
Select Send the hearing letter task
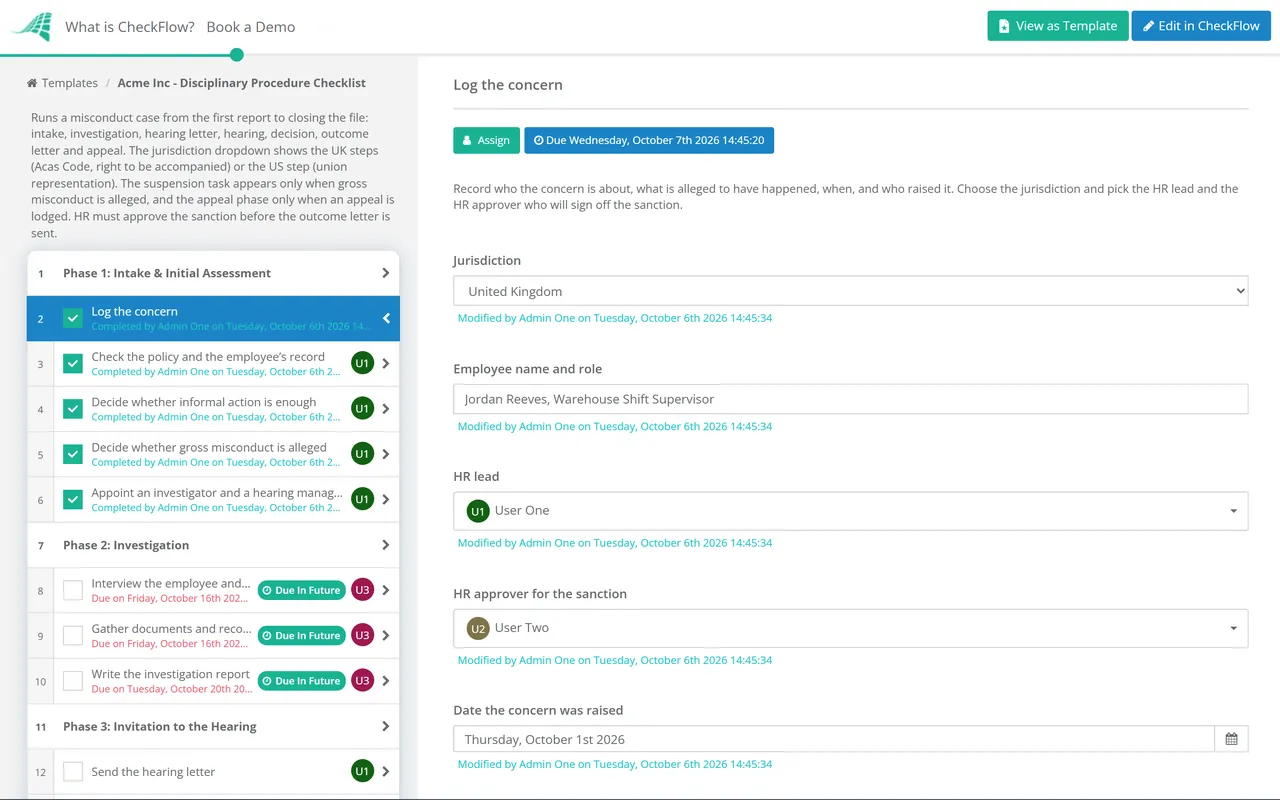click(153, 772)
